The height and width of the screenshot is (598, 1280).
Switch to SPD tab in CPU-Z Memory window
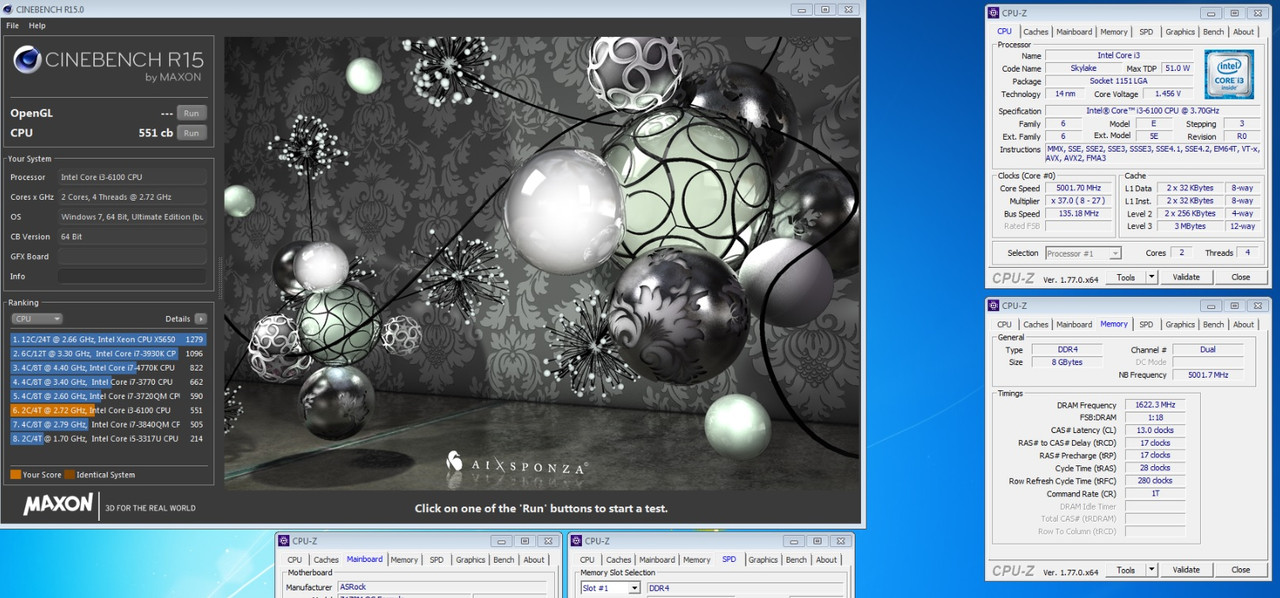tap(1146, 324)
